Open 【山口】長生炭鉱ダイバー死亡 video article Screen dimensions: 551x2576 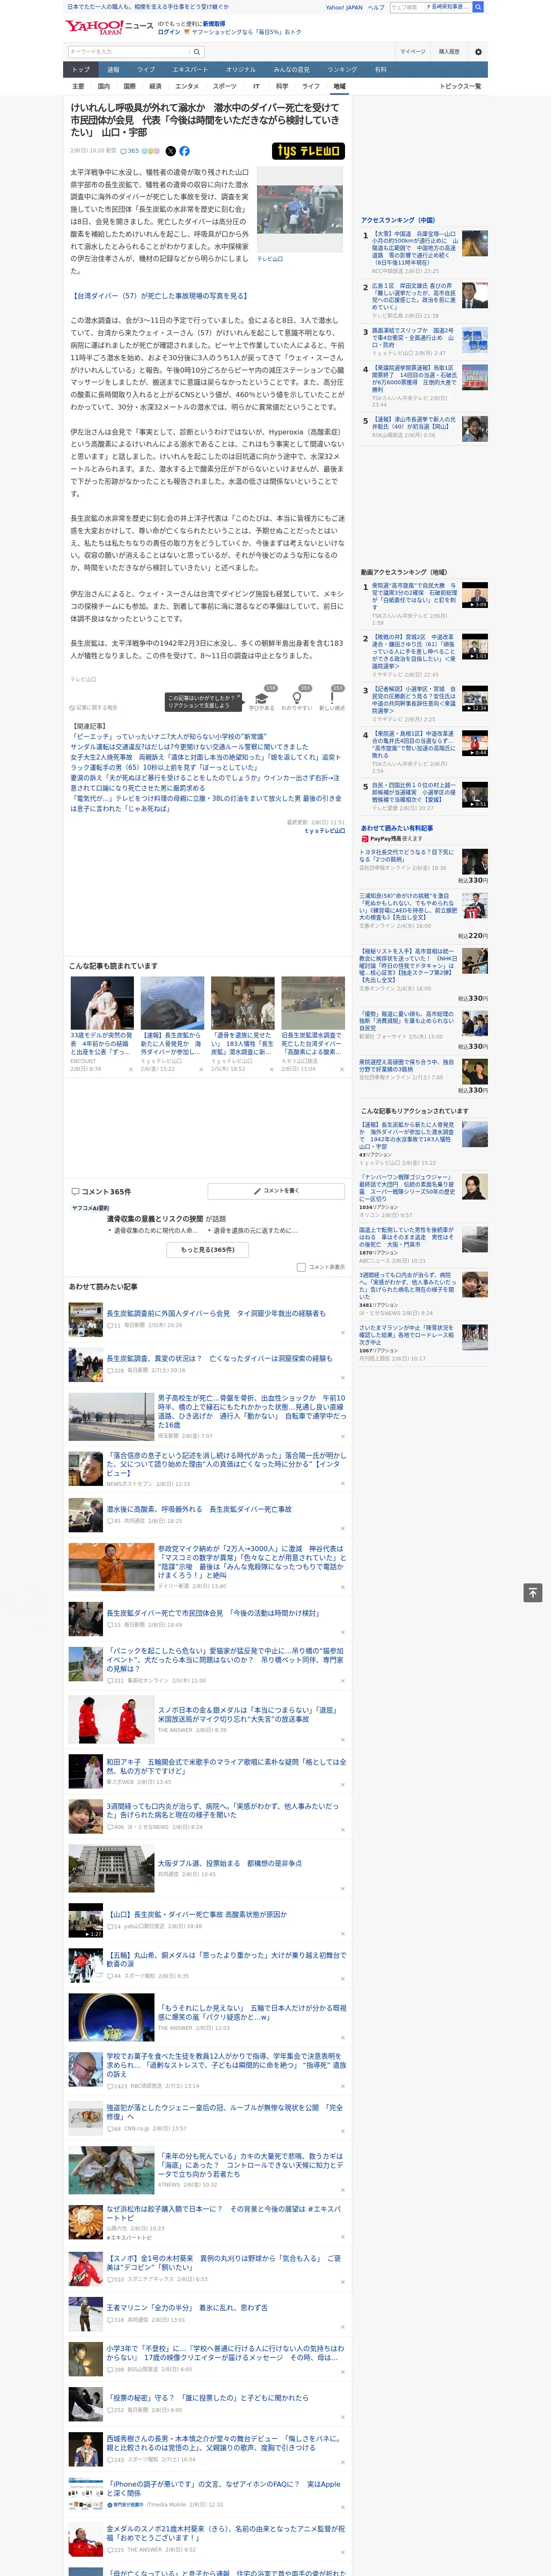point(196,1914)
